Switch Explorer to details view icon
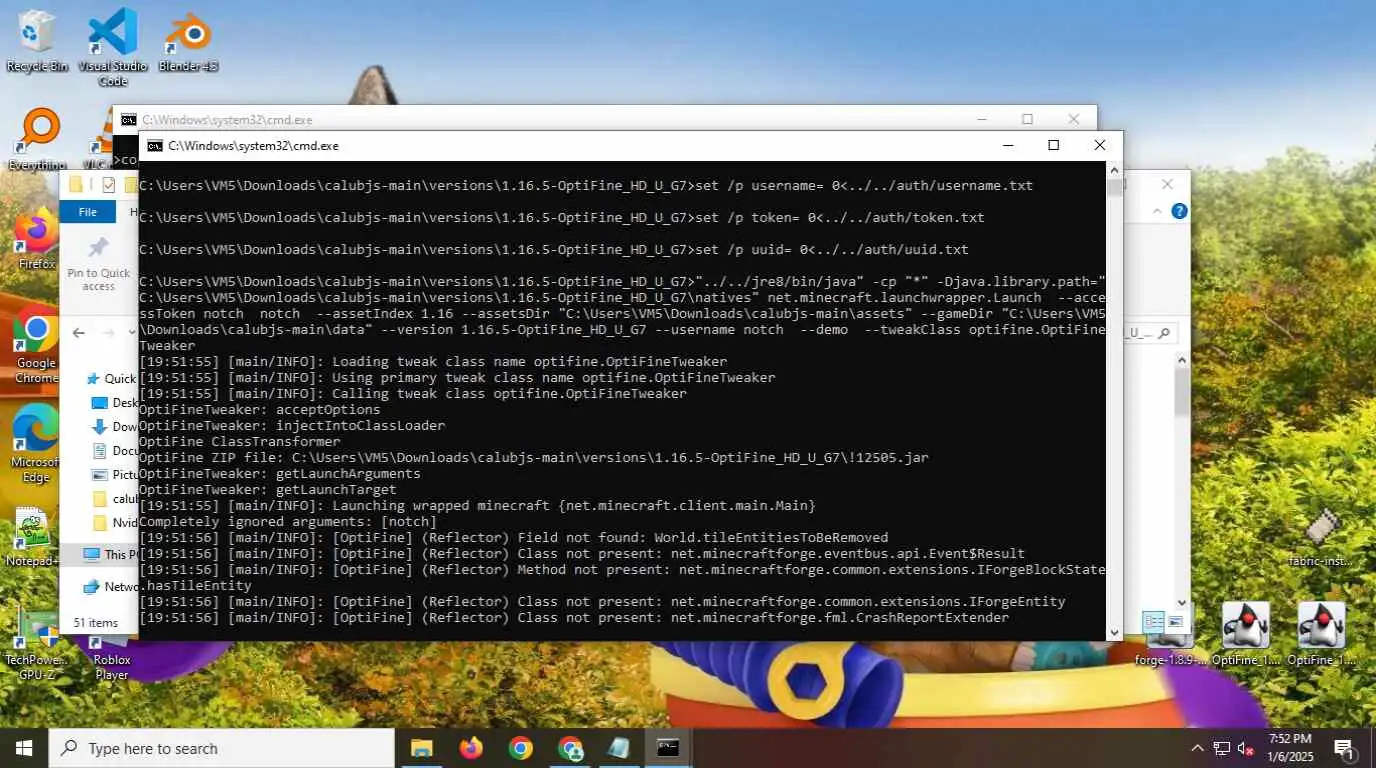The height and width of the screenshot is (768, 1376). pos(1153,622)
